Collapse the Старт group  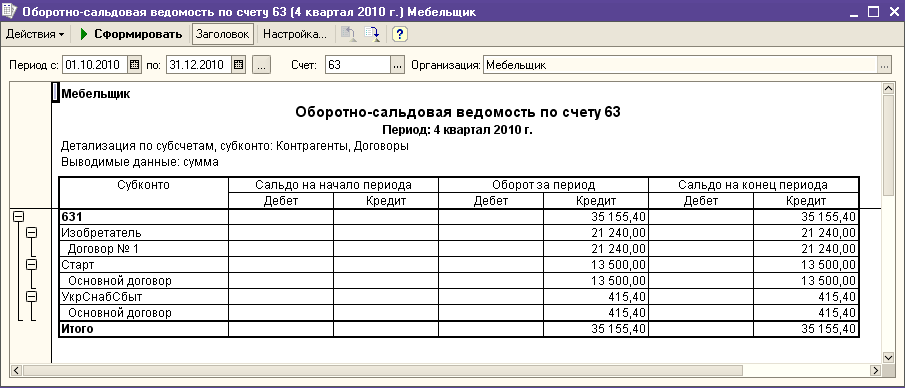32,264
